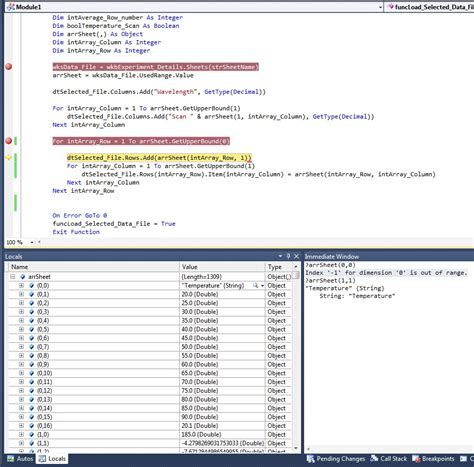Click the yellow current statement arrow
Viewport: 474px width, 467px height.
tap(8, 158)
